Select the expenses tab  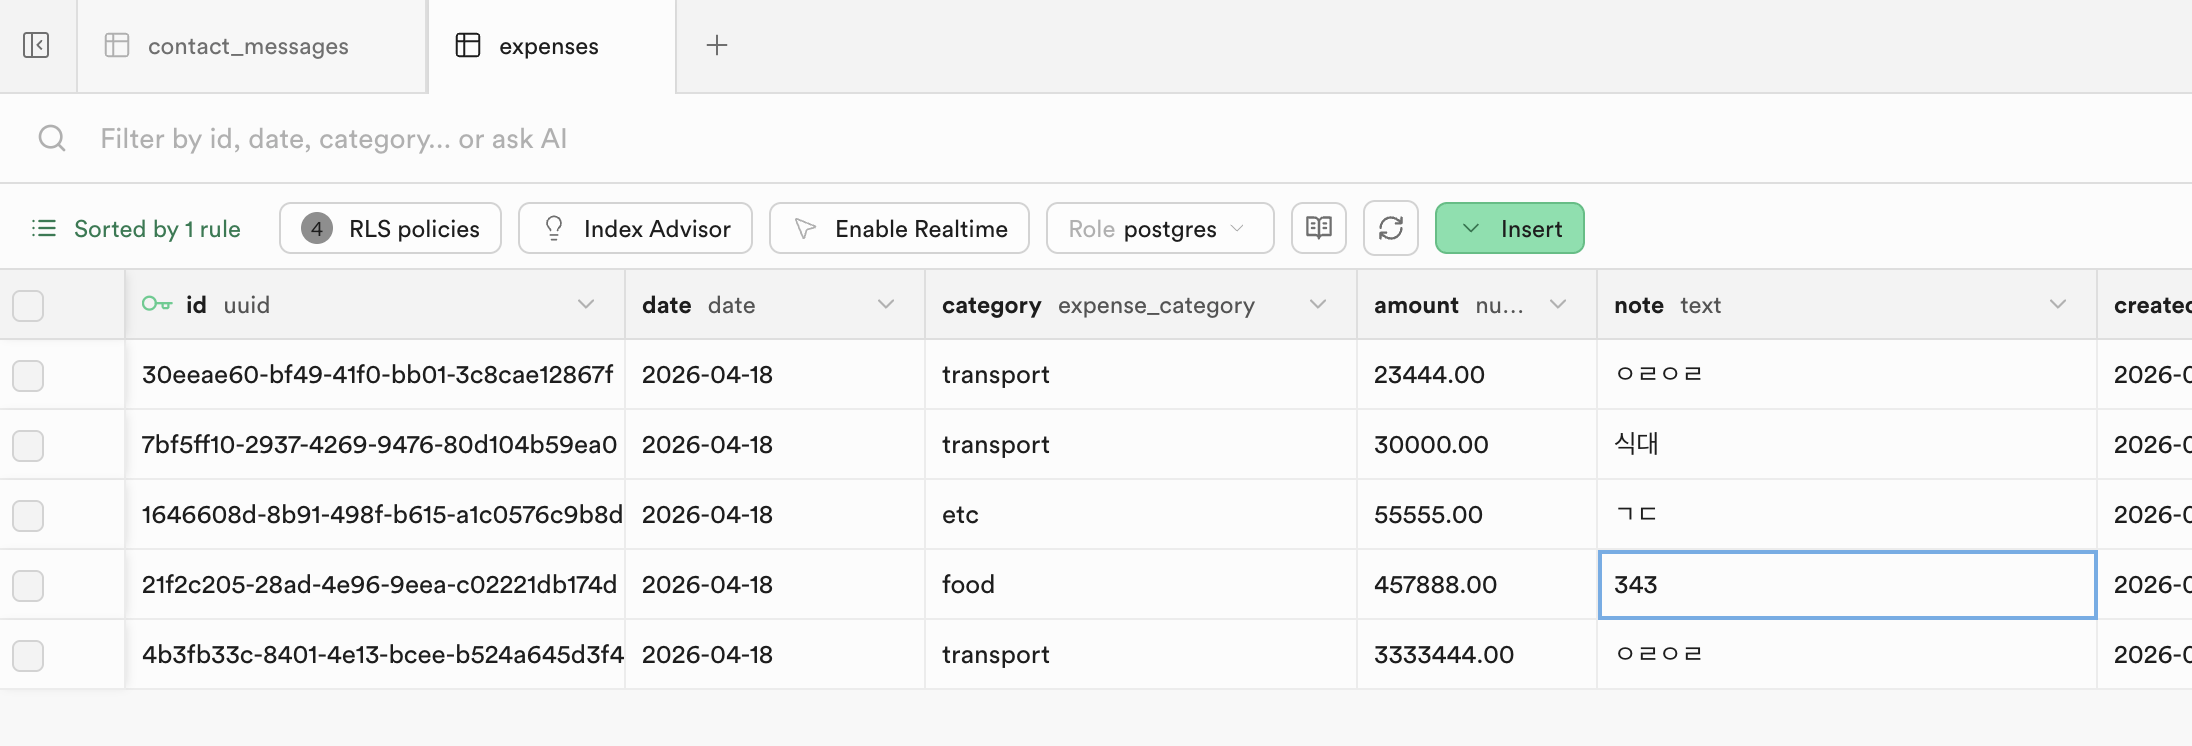click(x=548, y=46)
